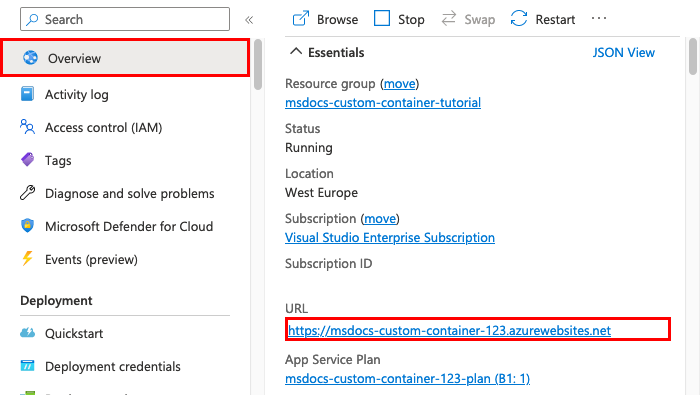Click inside the Search input field

[125, 19]
